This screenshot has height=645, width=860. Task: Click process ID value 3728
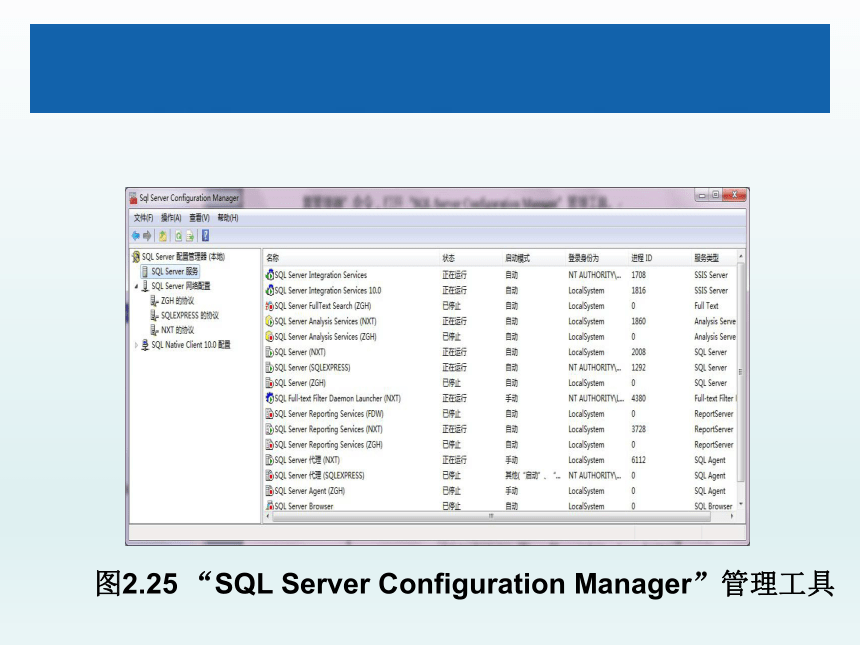pos(638,429)
